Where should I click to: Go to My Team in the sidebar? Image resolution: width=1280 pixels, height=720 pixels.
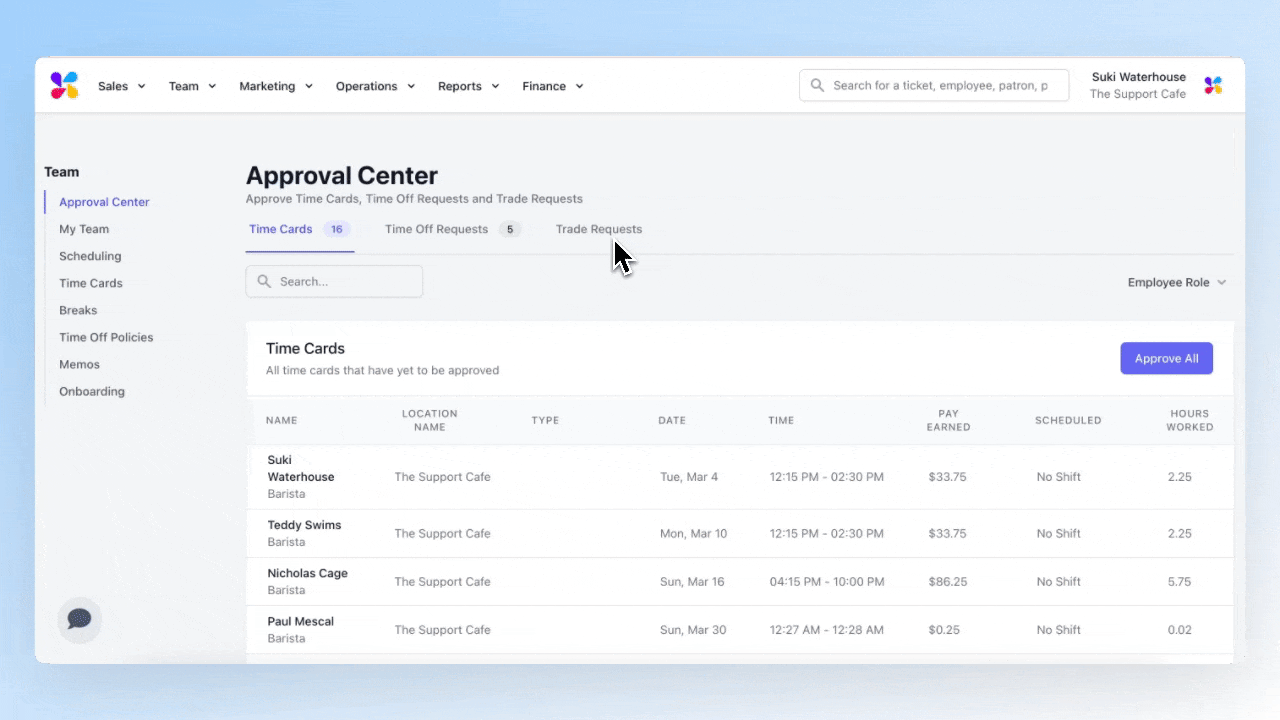84,229
